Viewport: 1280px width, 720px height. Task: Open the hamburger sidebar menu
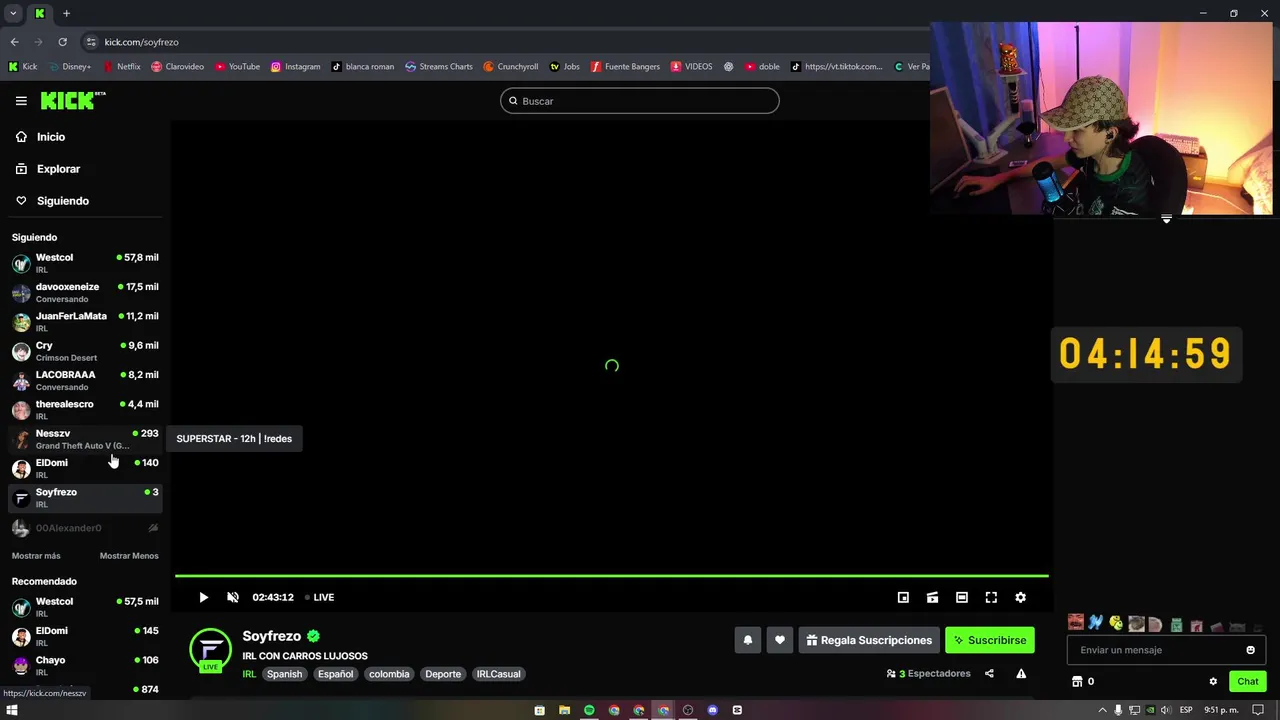pos(21,101)
